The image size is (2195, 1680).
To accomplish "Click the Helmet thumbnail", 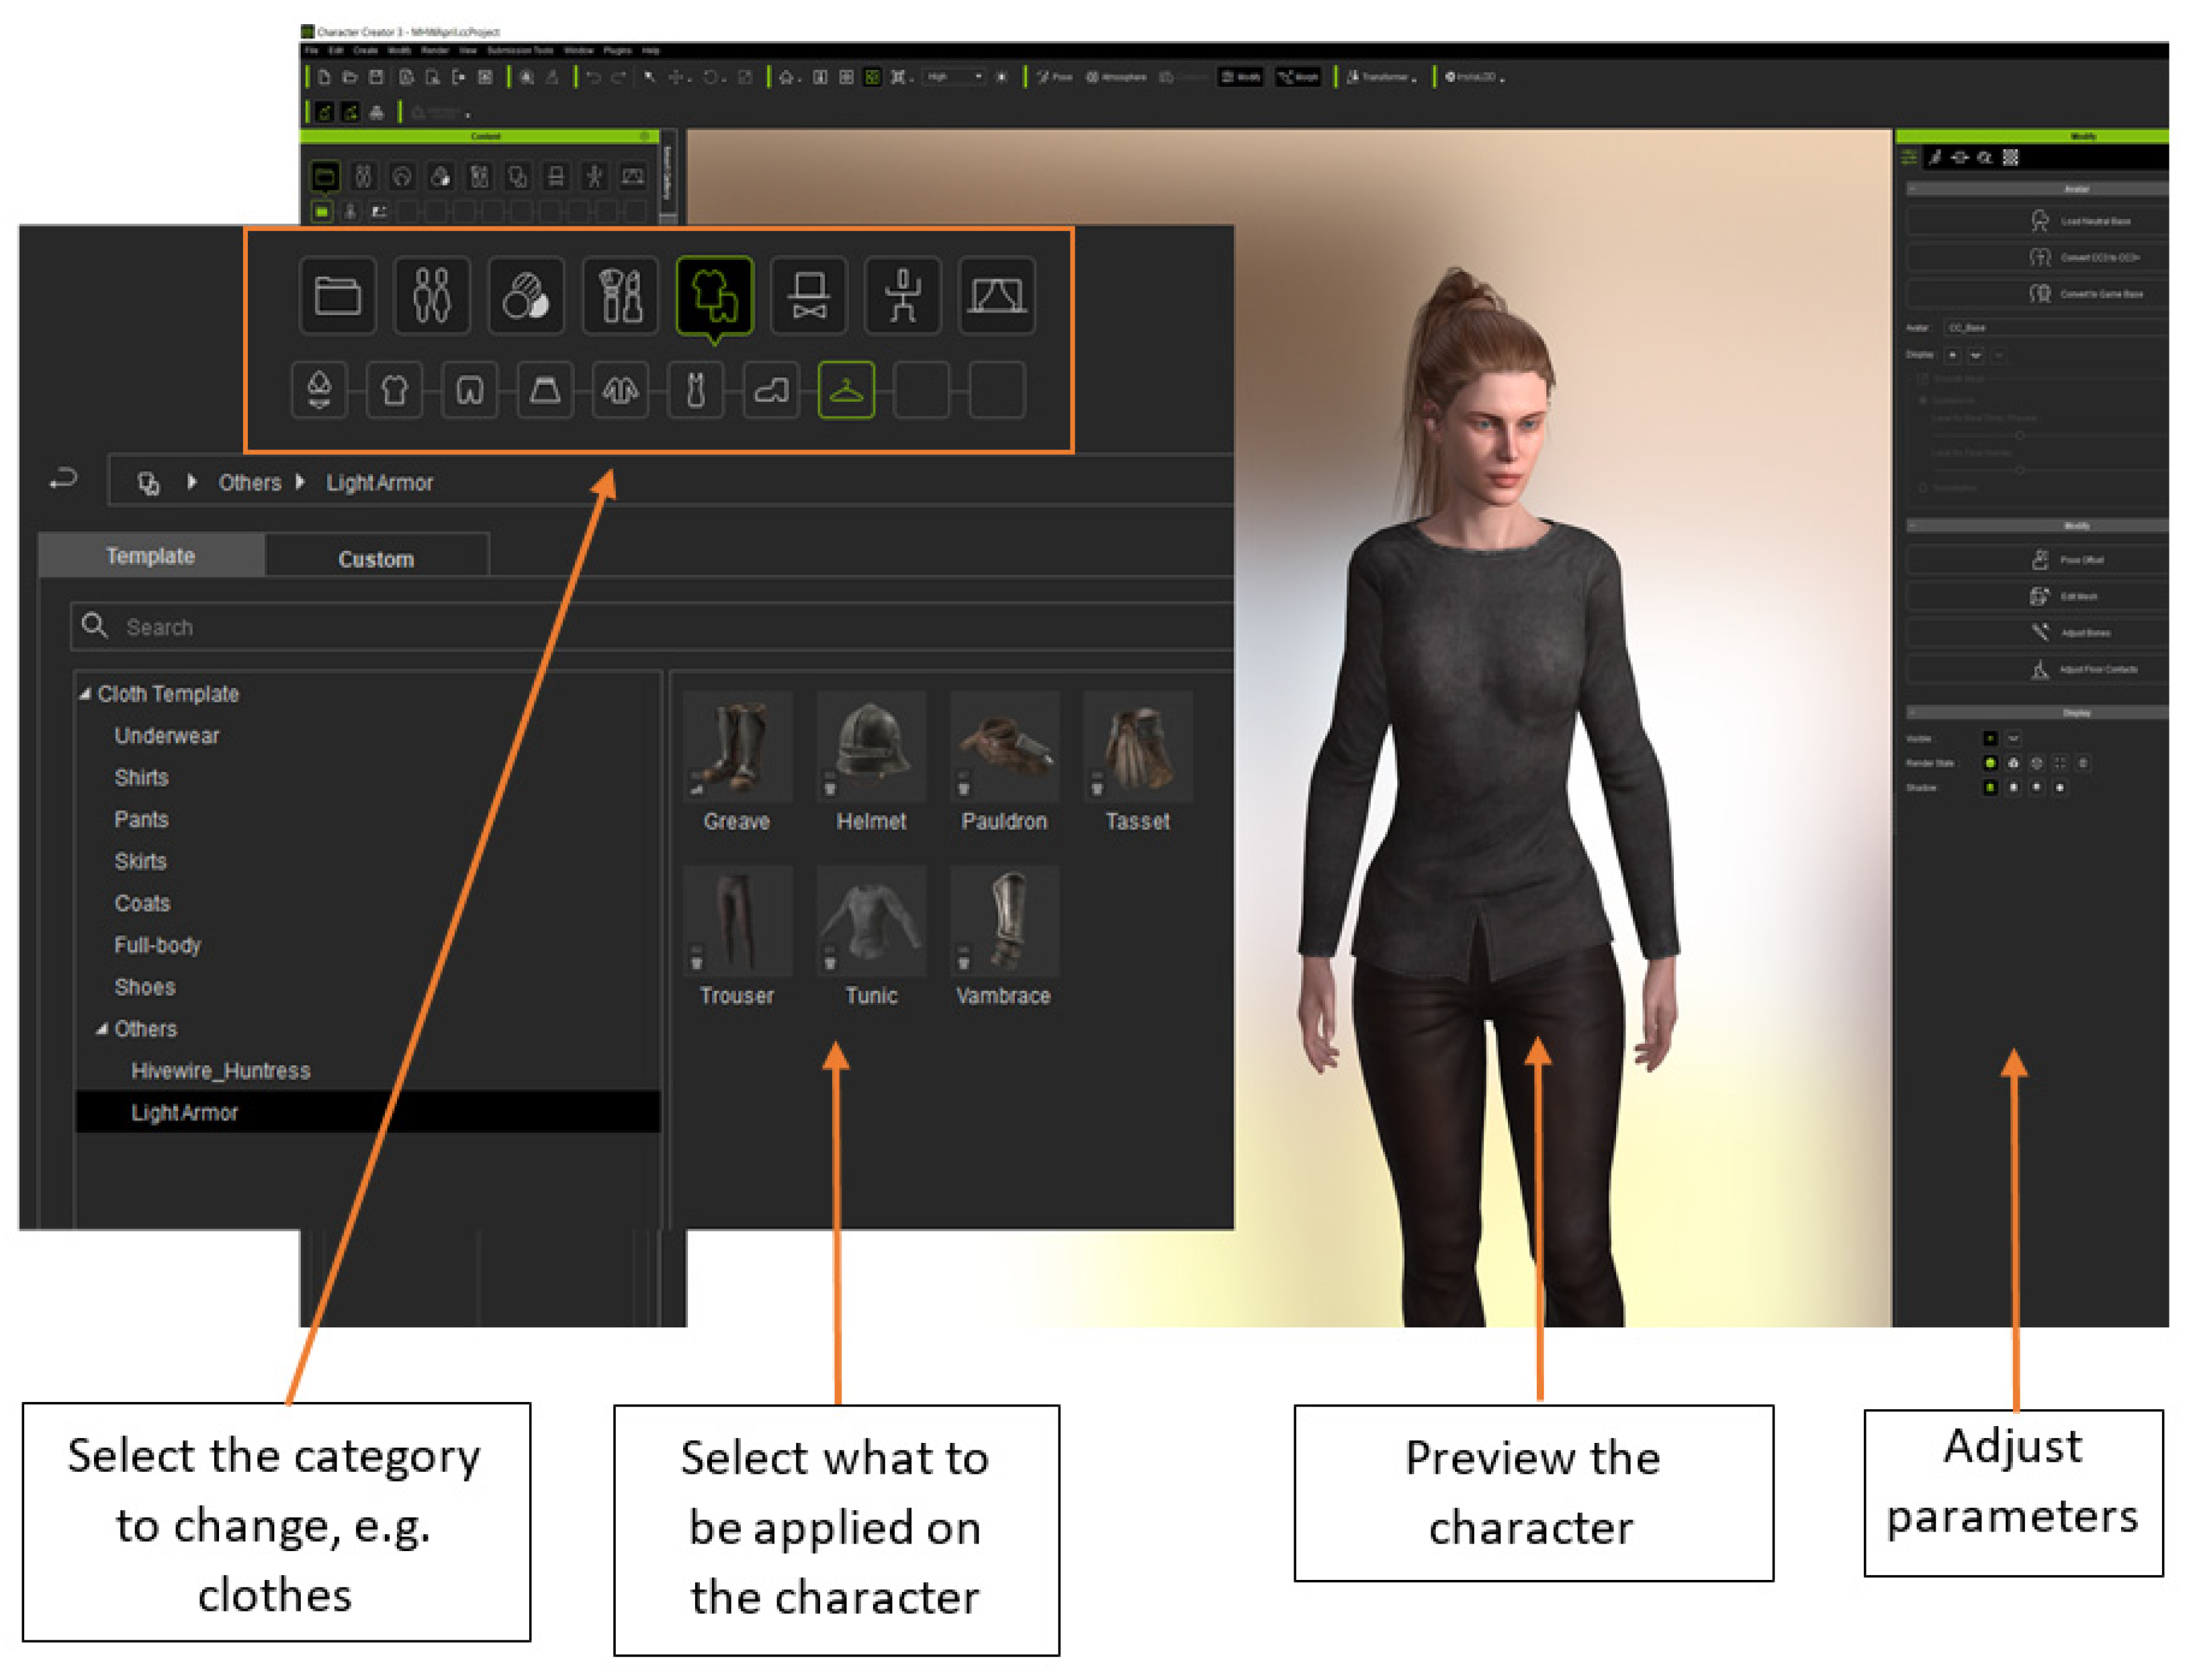I will pos(870,747).
